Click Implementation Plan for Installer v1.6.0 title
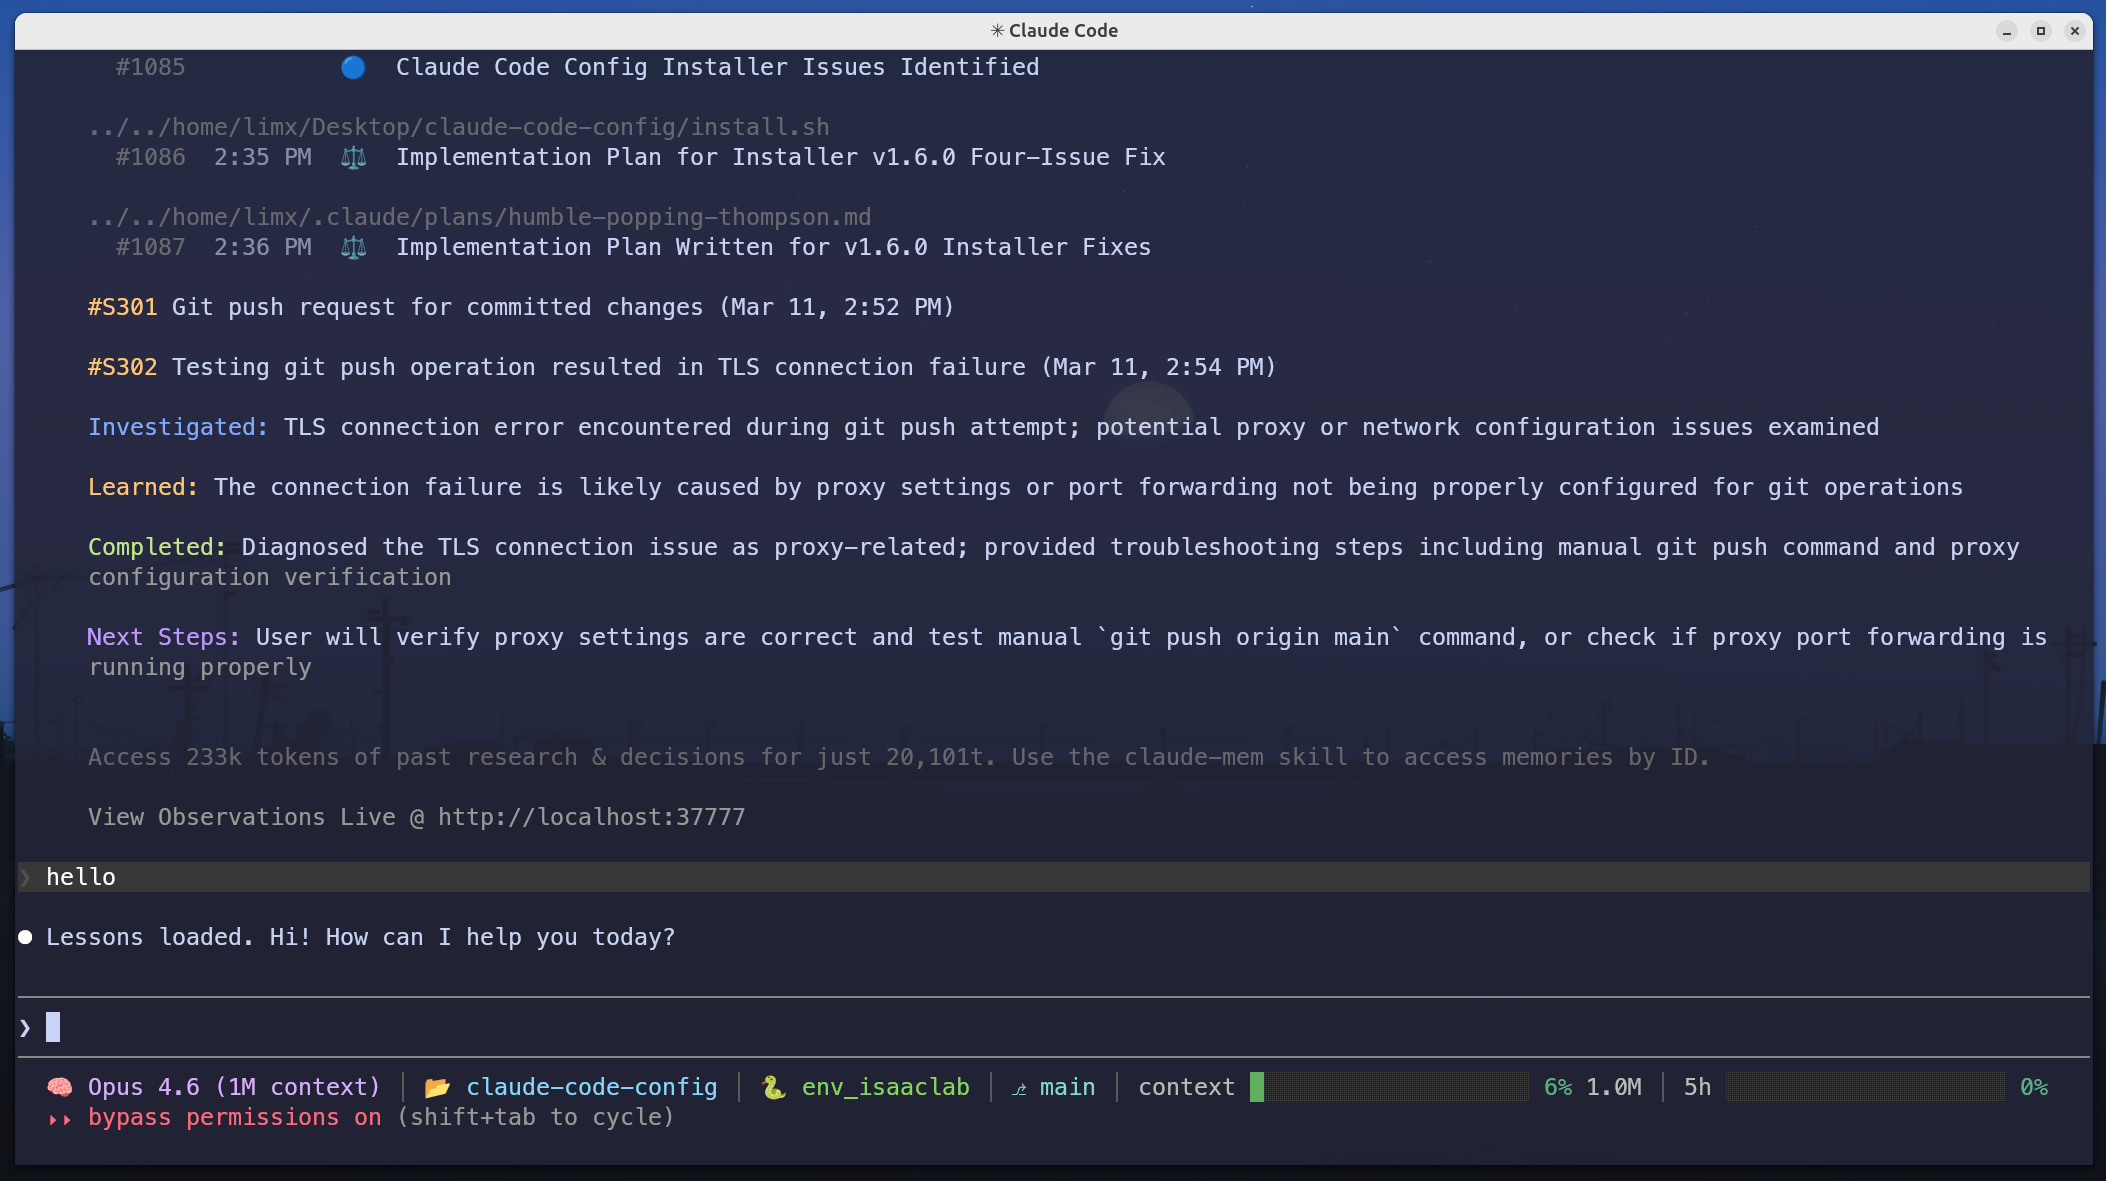This screenshot has width=2106, height=1181. pyautogui.click(x=781, y=157)
